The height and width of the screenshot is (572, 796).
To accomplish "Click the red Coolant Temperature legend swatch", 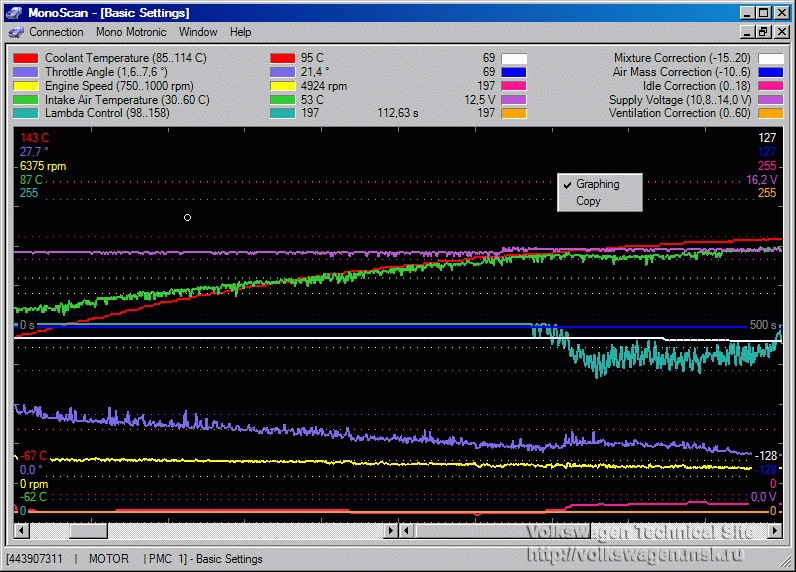I will [x=25, y=58].
